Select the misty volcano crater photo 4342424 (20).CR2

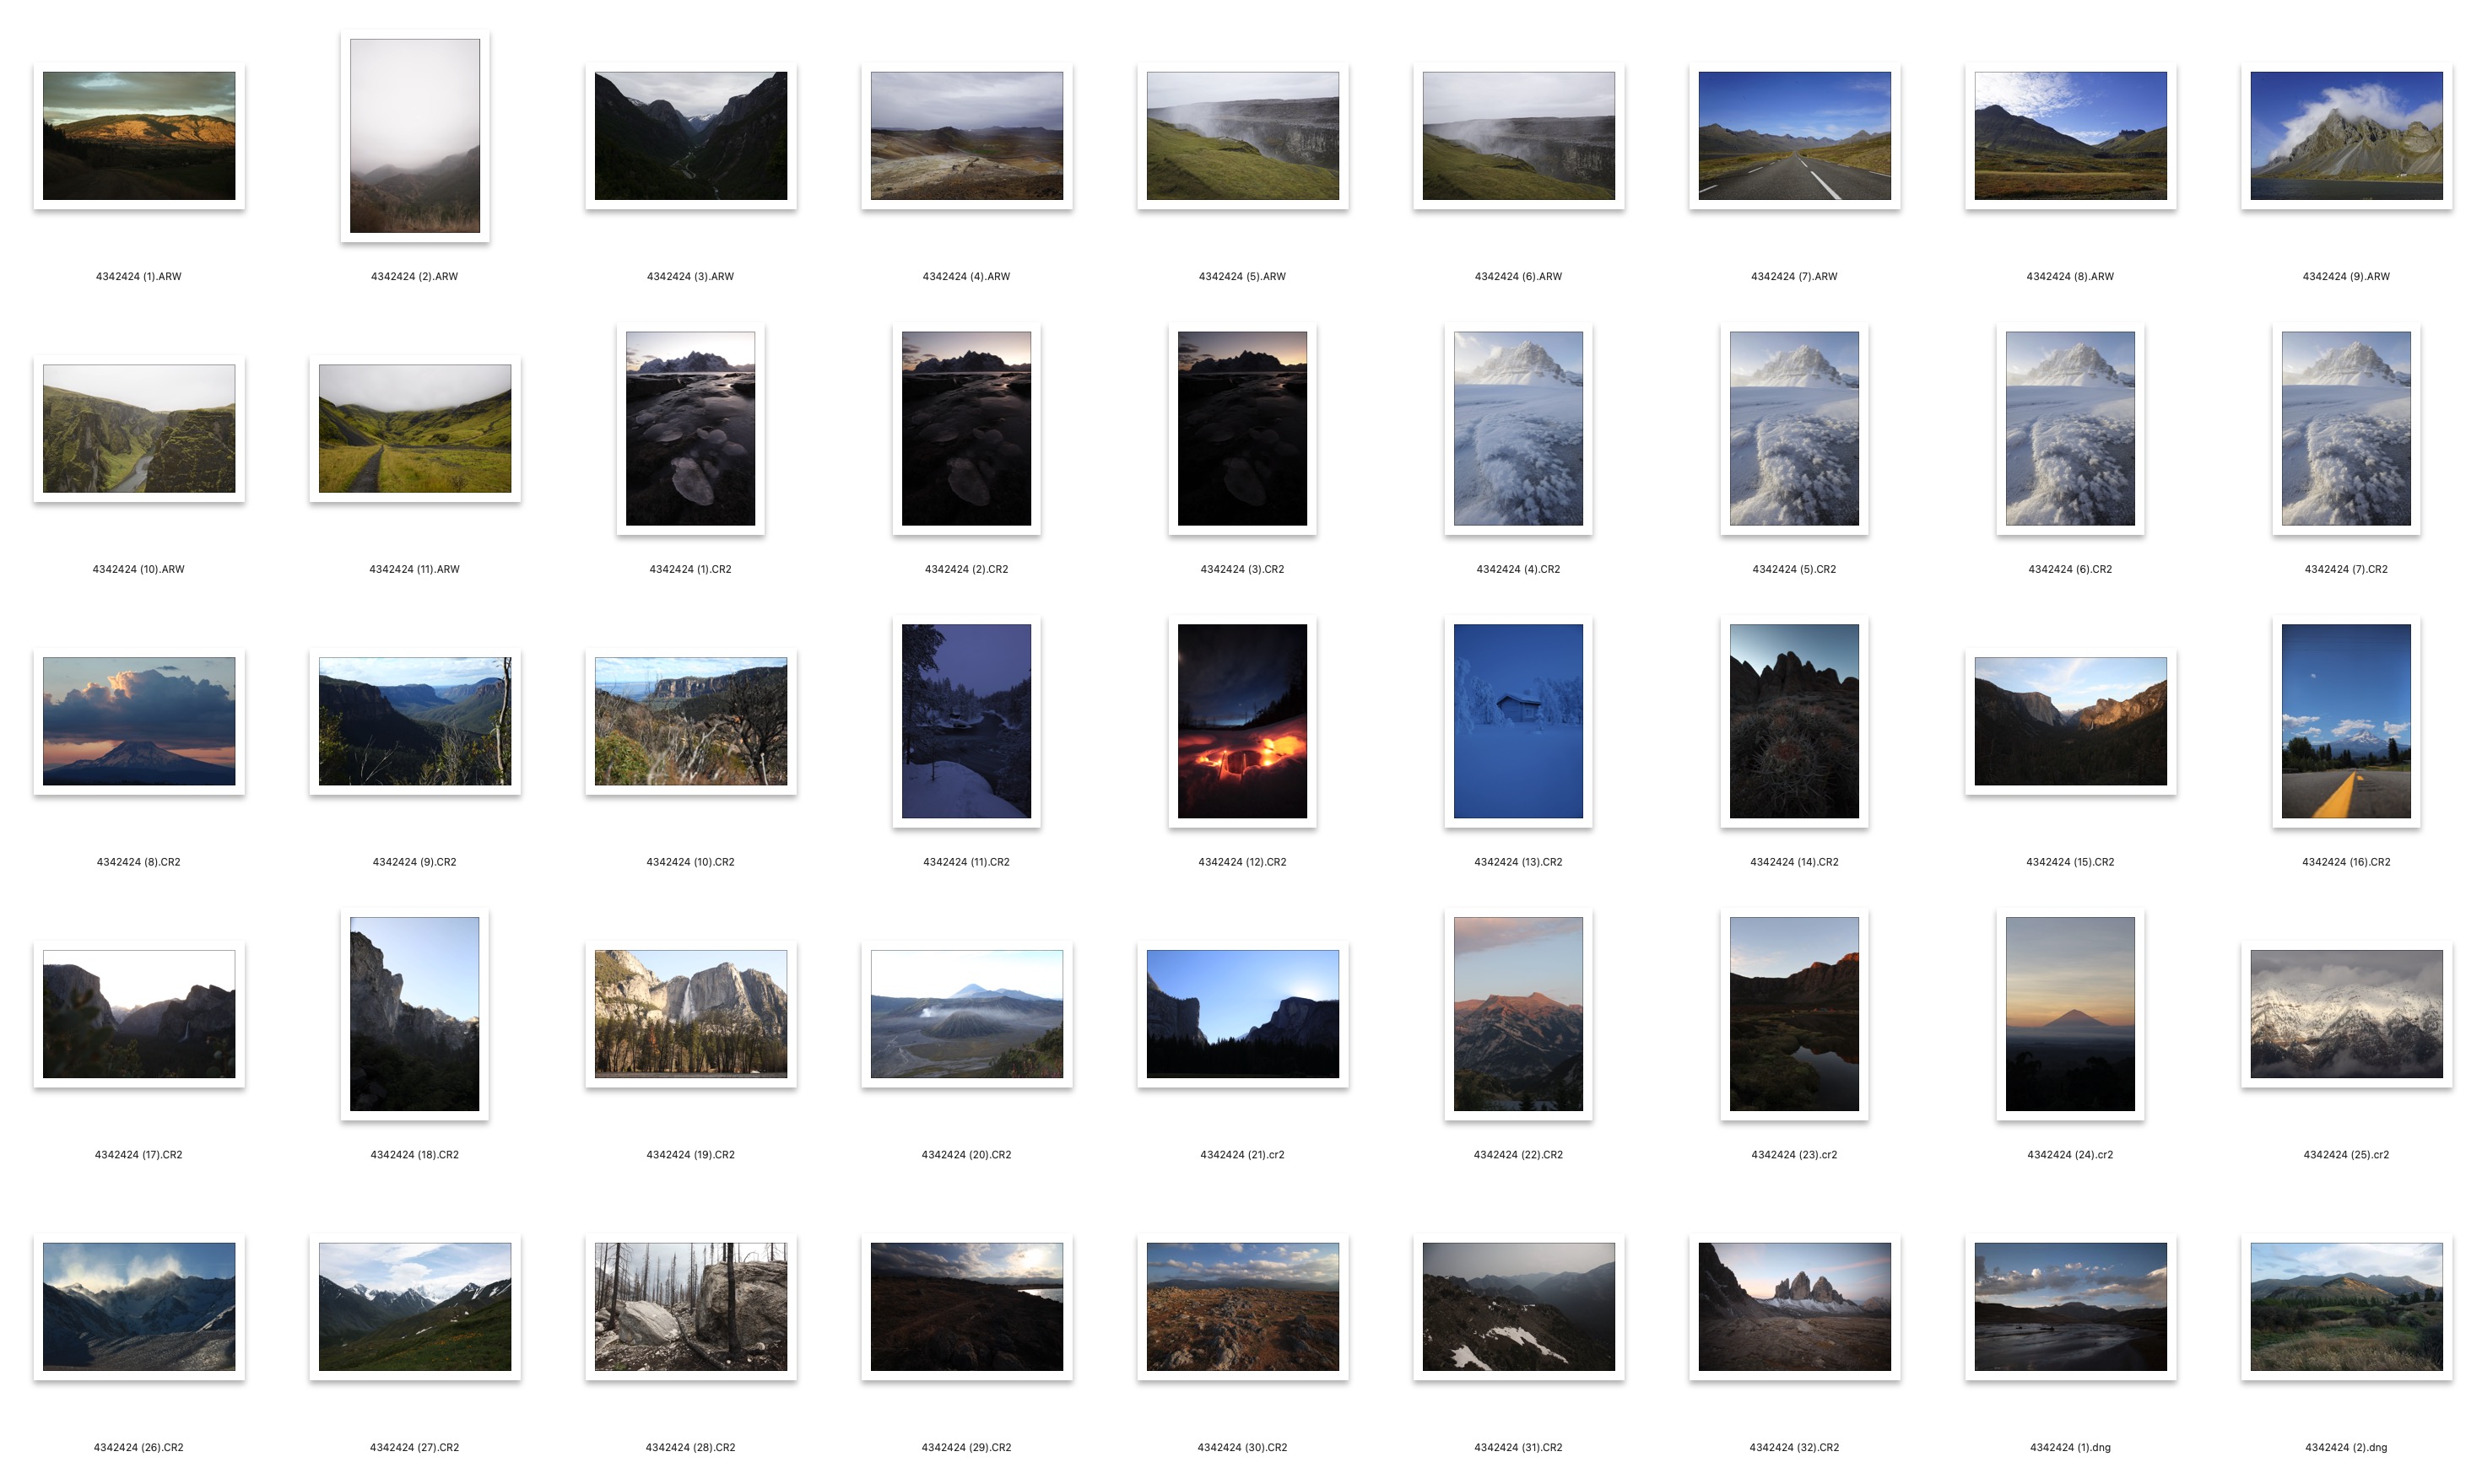tap(966, 1013)
